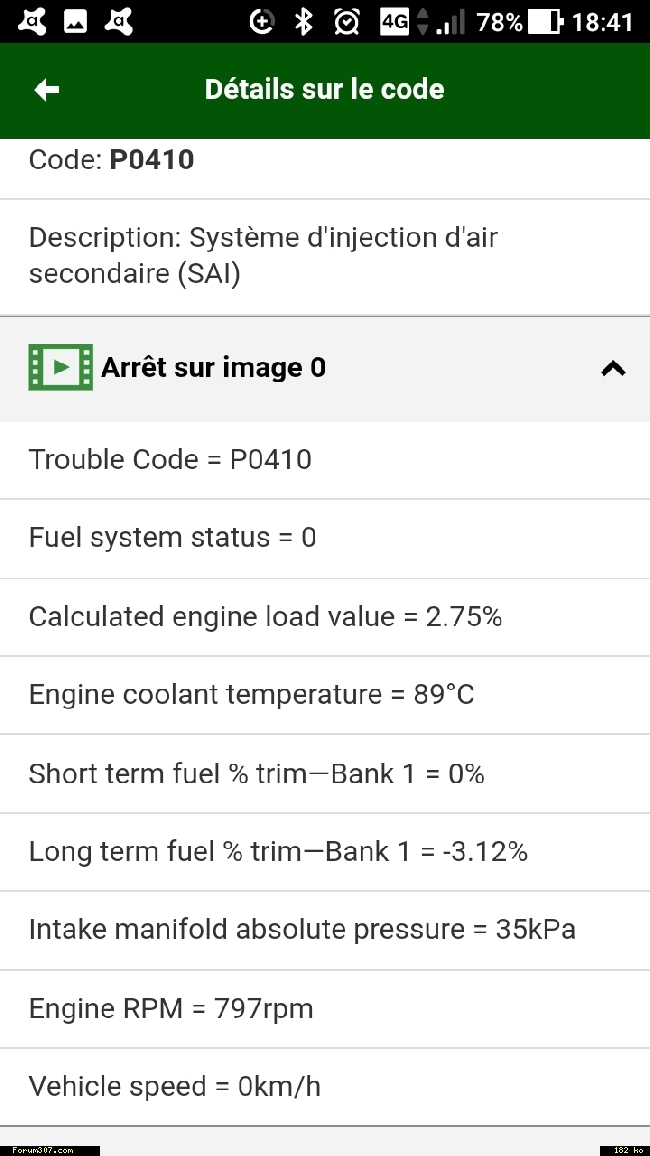The height and width of the screenshot is (1156, 650).
Task: Tap the Engine RPM = 797rpm row
Action: tap(325, 1009)
